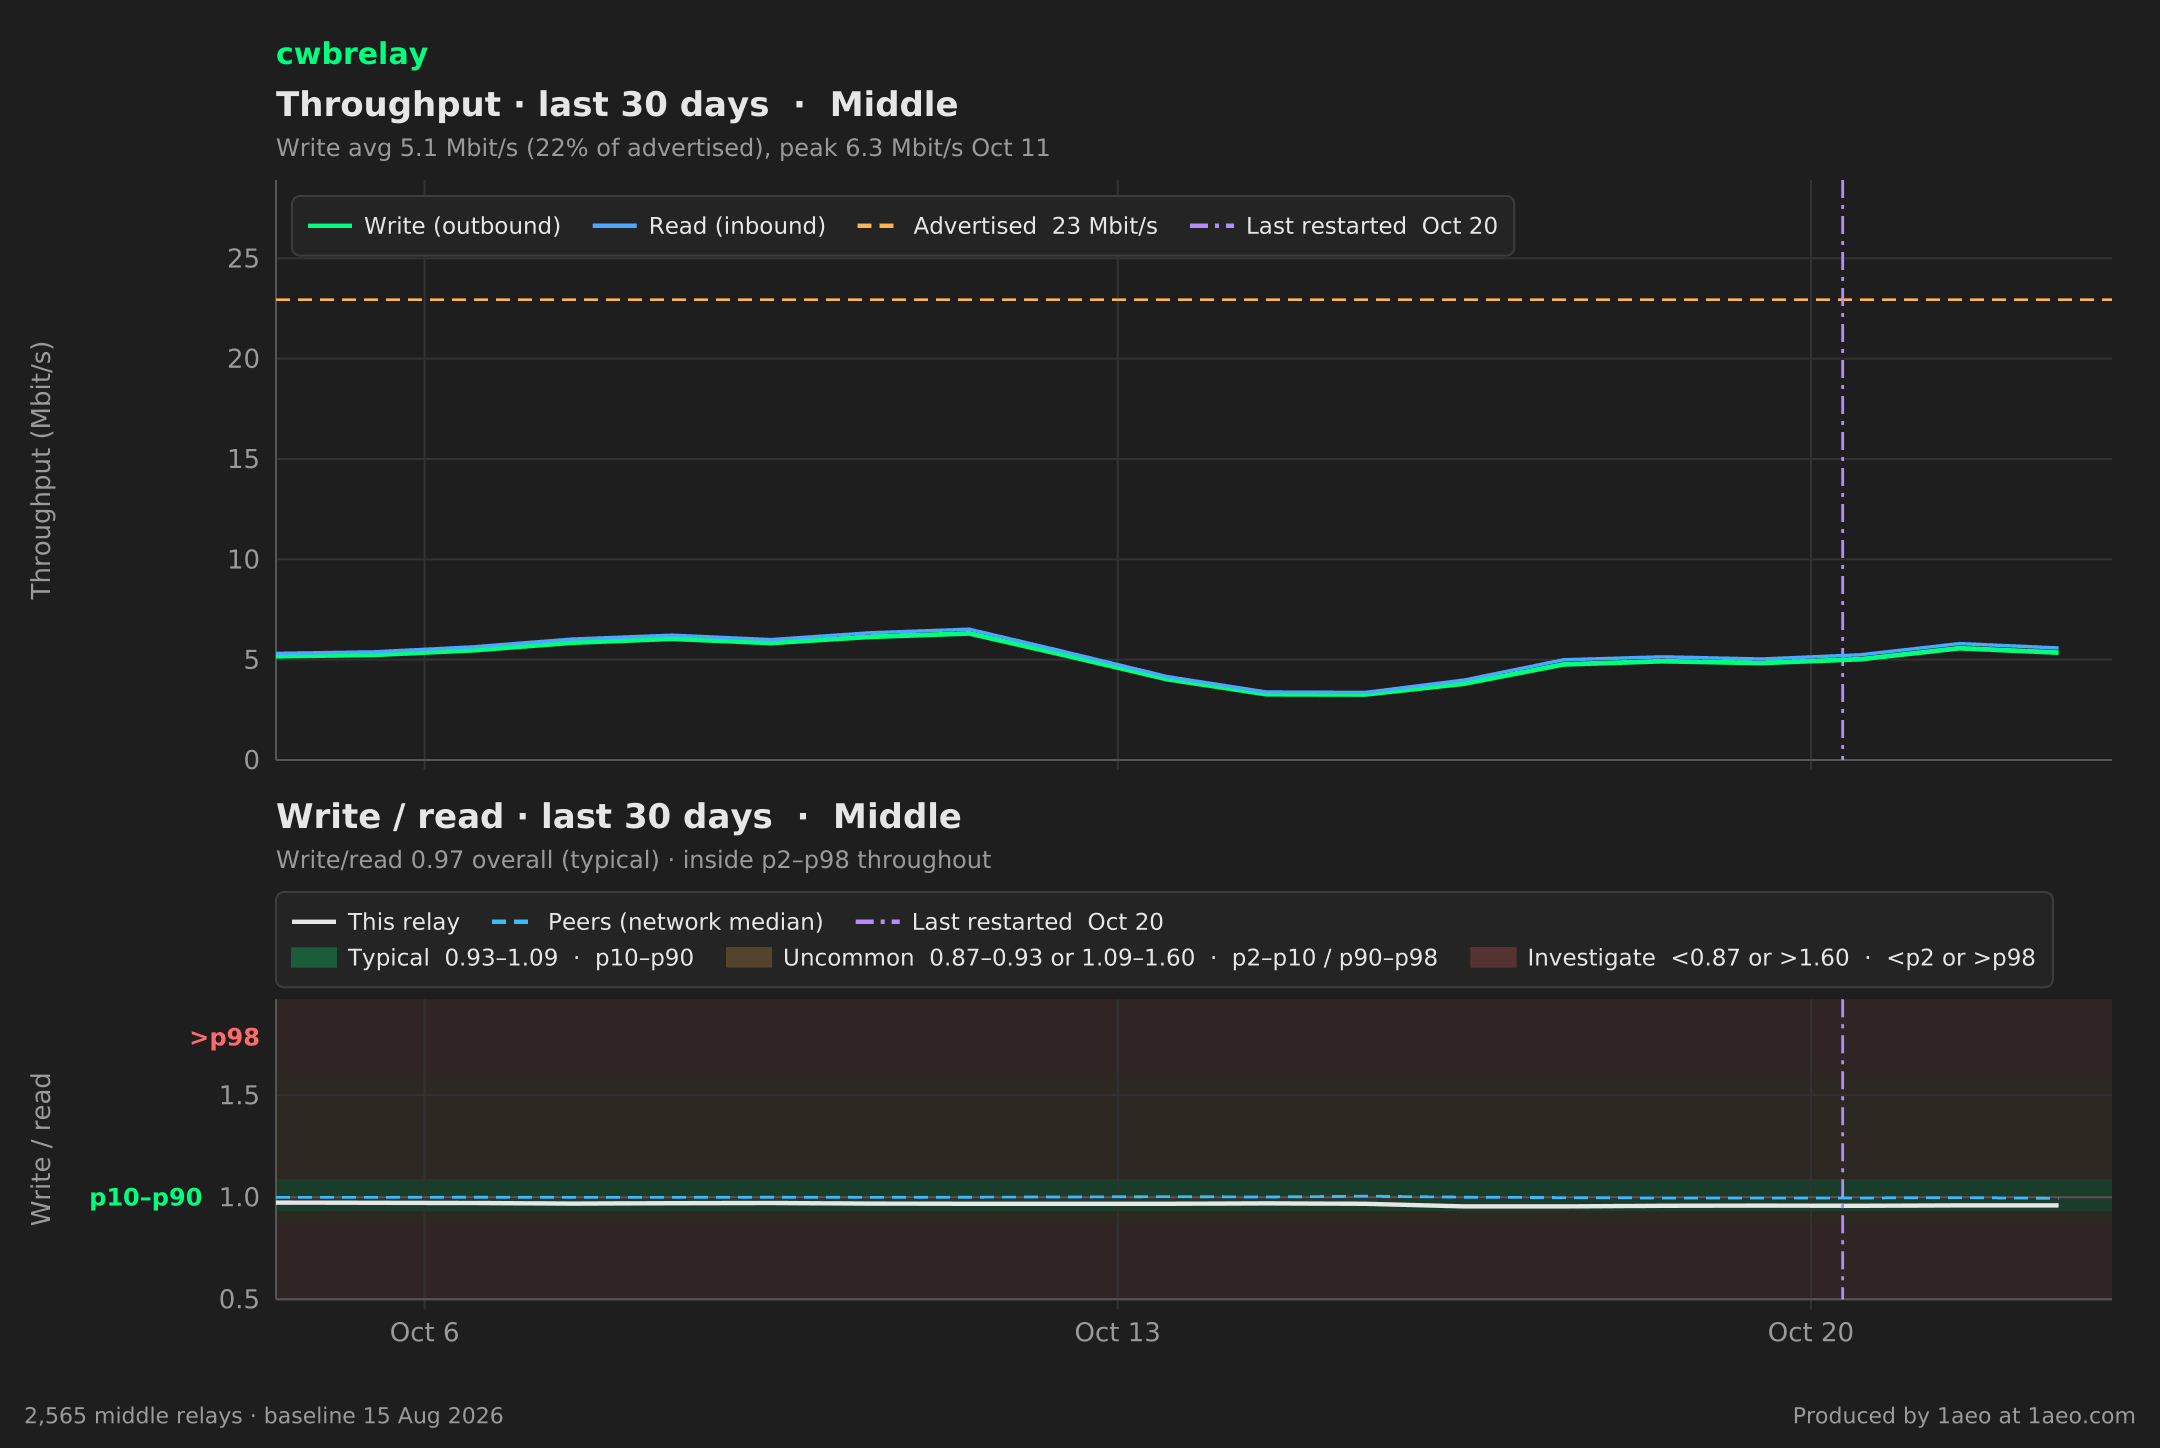The height and width of the screenshot is (1448, 2160).
Task: Click the This relay legend entry
Action: 376,922
